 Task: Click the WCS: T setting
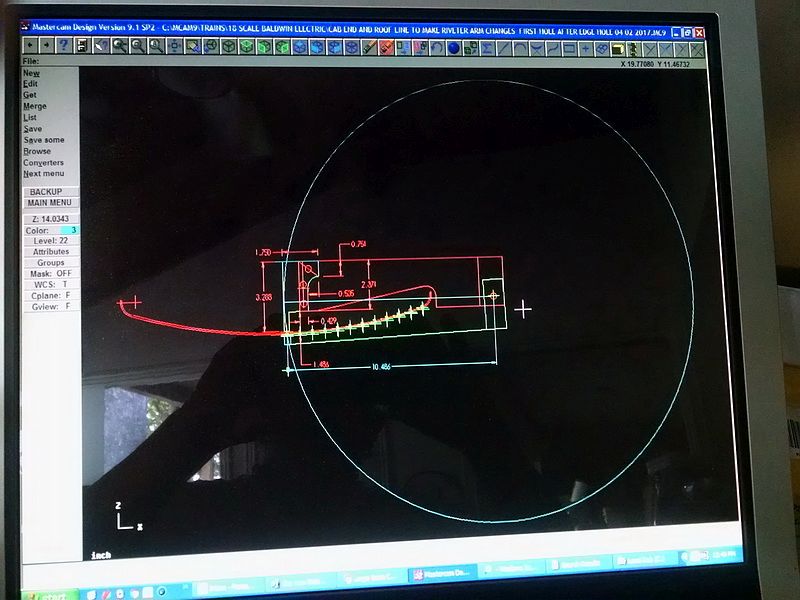coord(51,284)
